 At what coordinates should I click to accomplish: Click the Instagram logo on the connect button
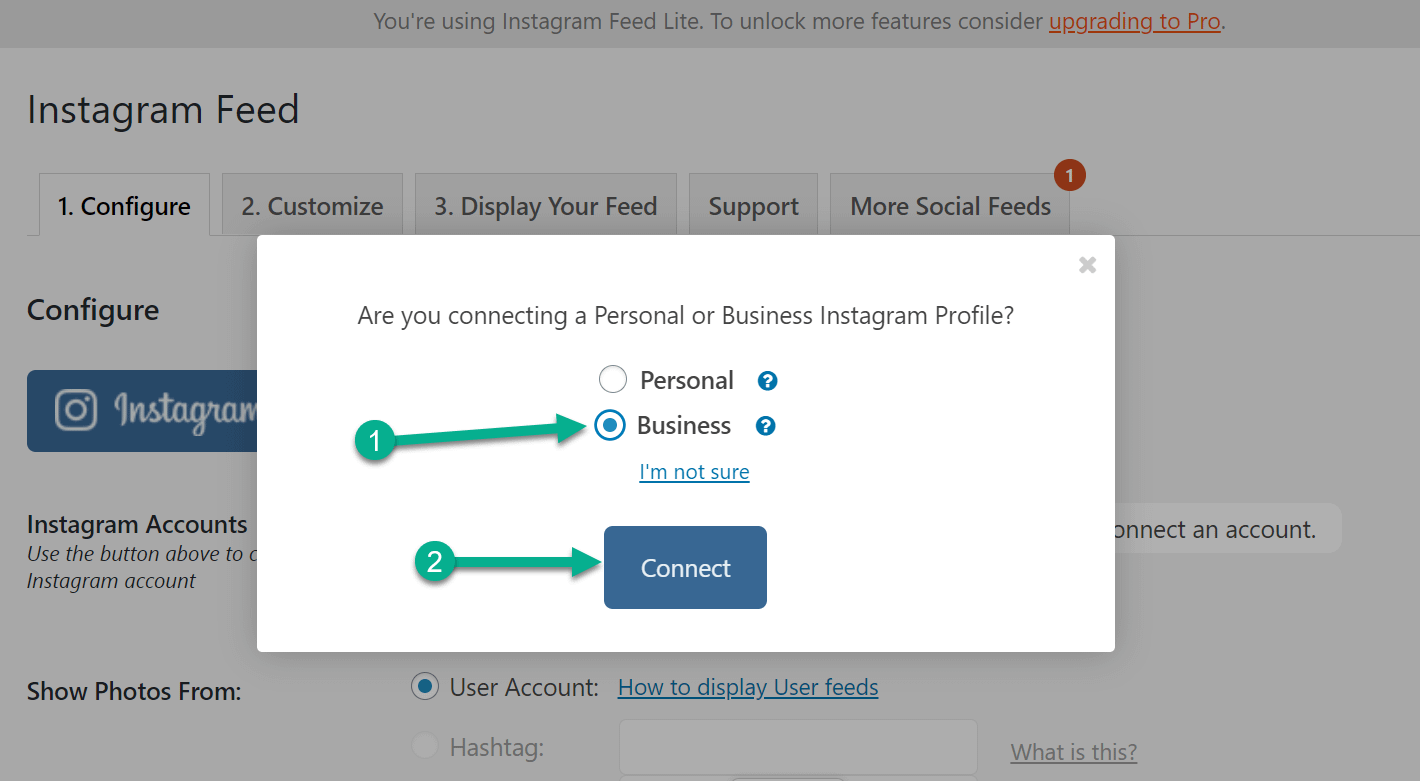click(x=75, y=410)
